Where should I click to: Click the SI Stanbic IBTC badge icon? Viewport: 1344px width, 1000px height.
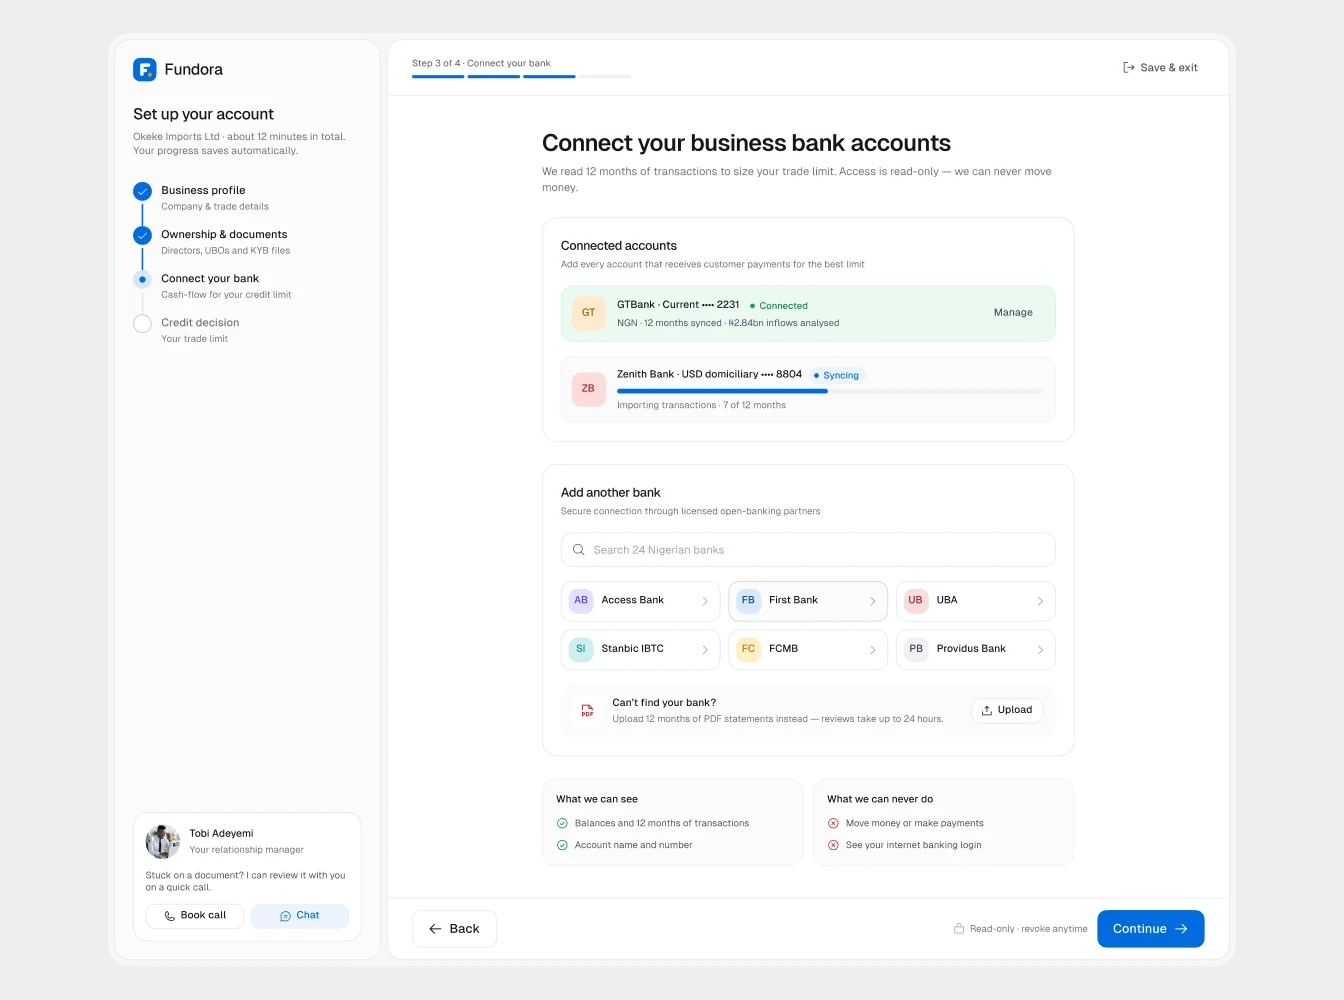point(581,649)
